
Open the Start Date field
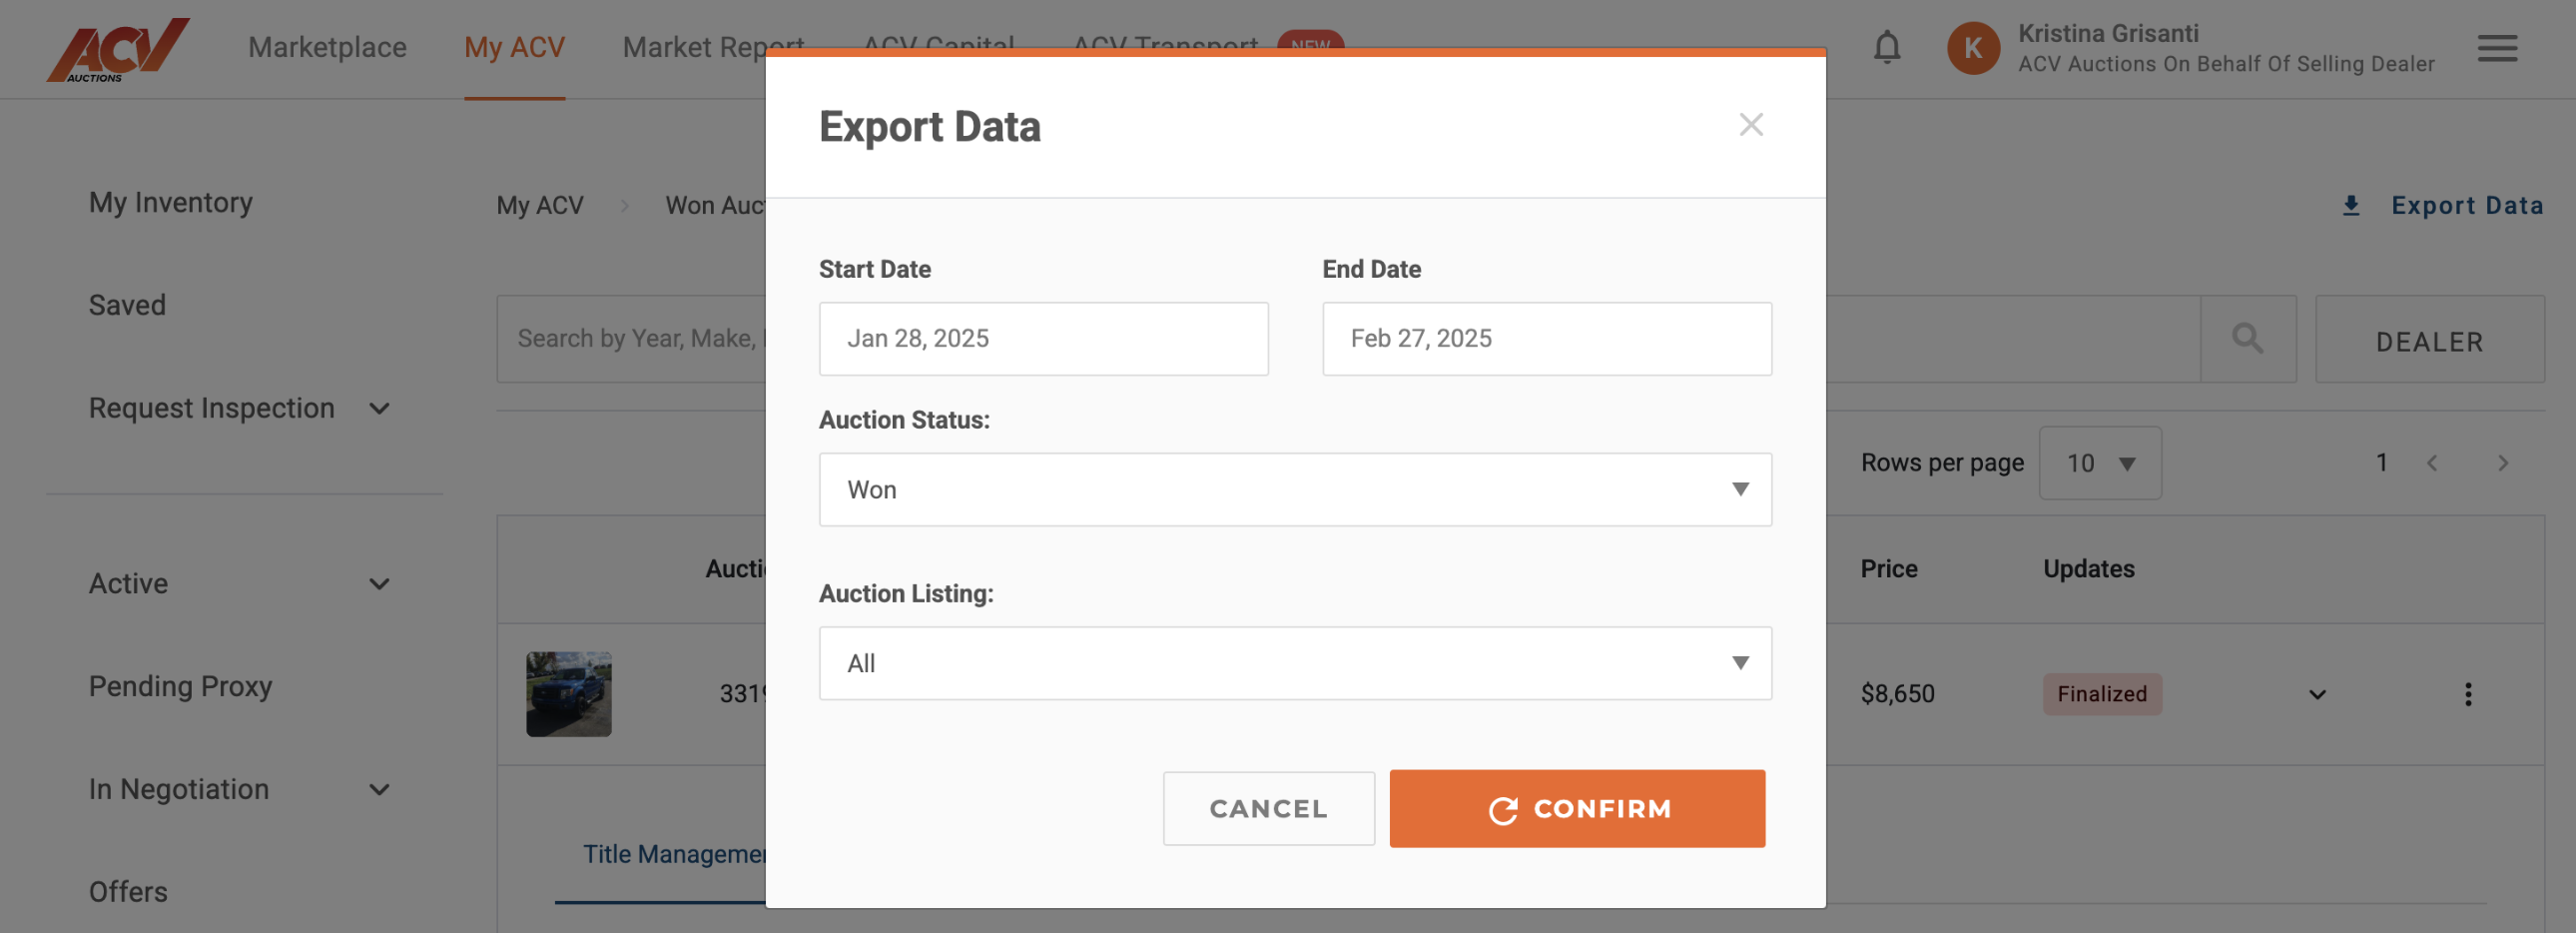coord(1043,338)
